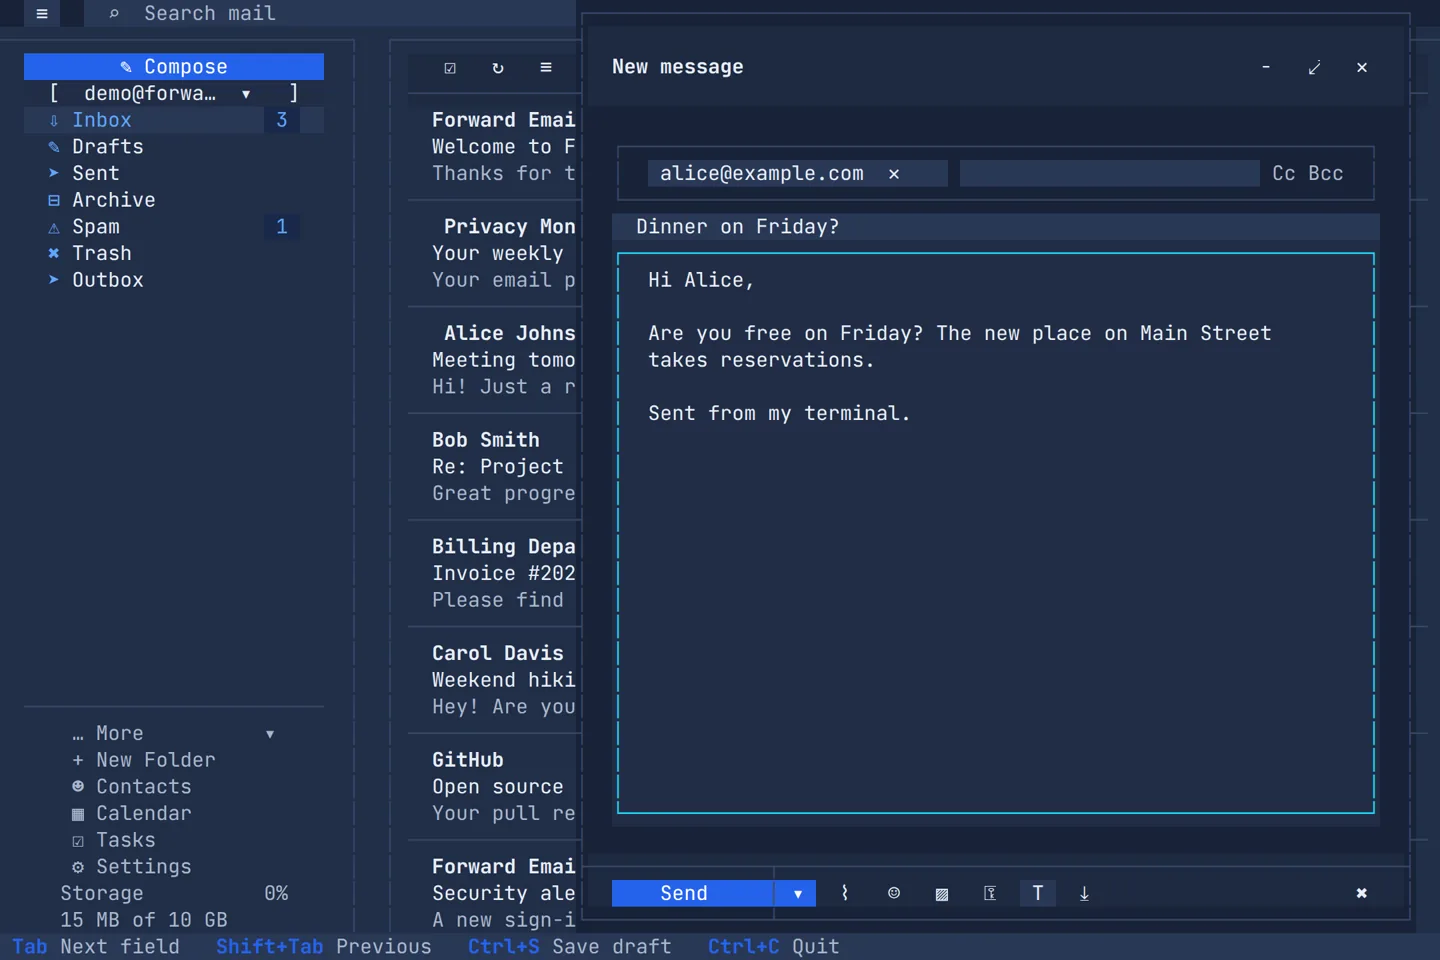Screen dimensions: 1440x960
Task: Open the emoji picker in compose toolbar
Action: tap(894, 893)
